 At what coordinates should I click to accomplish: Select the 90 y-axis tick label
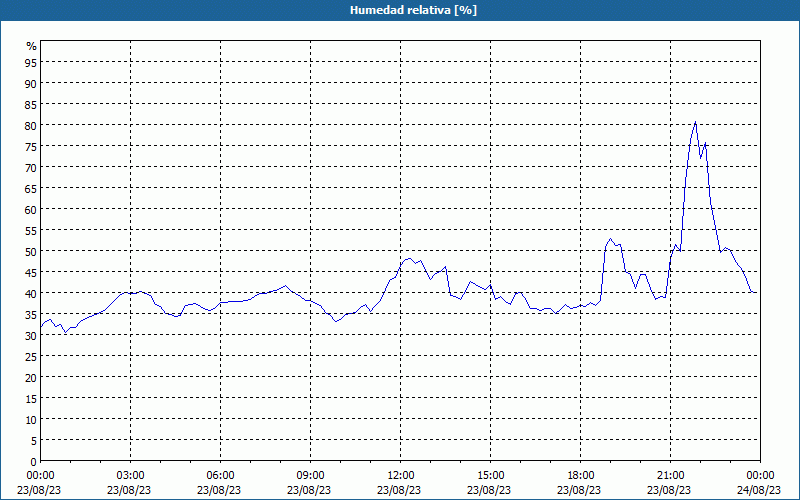(31, 83)
